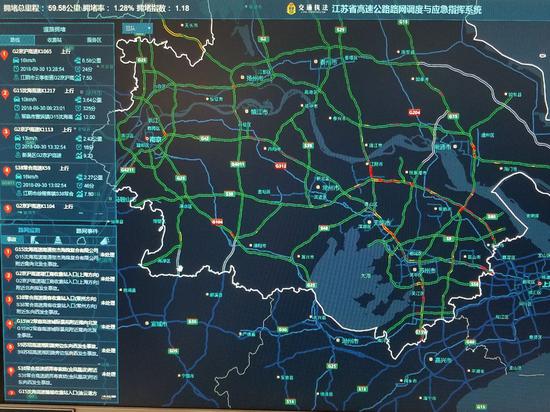Click the 南京 city marker on map
Image resolution: width=550 pixels, height=412 pixels.
148,139
